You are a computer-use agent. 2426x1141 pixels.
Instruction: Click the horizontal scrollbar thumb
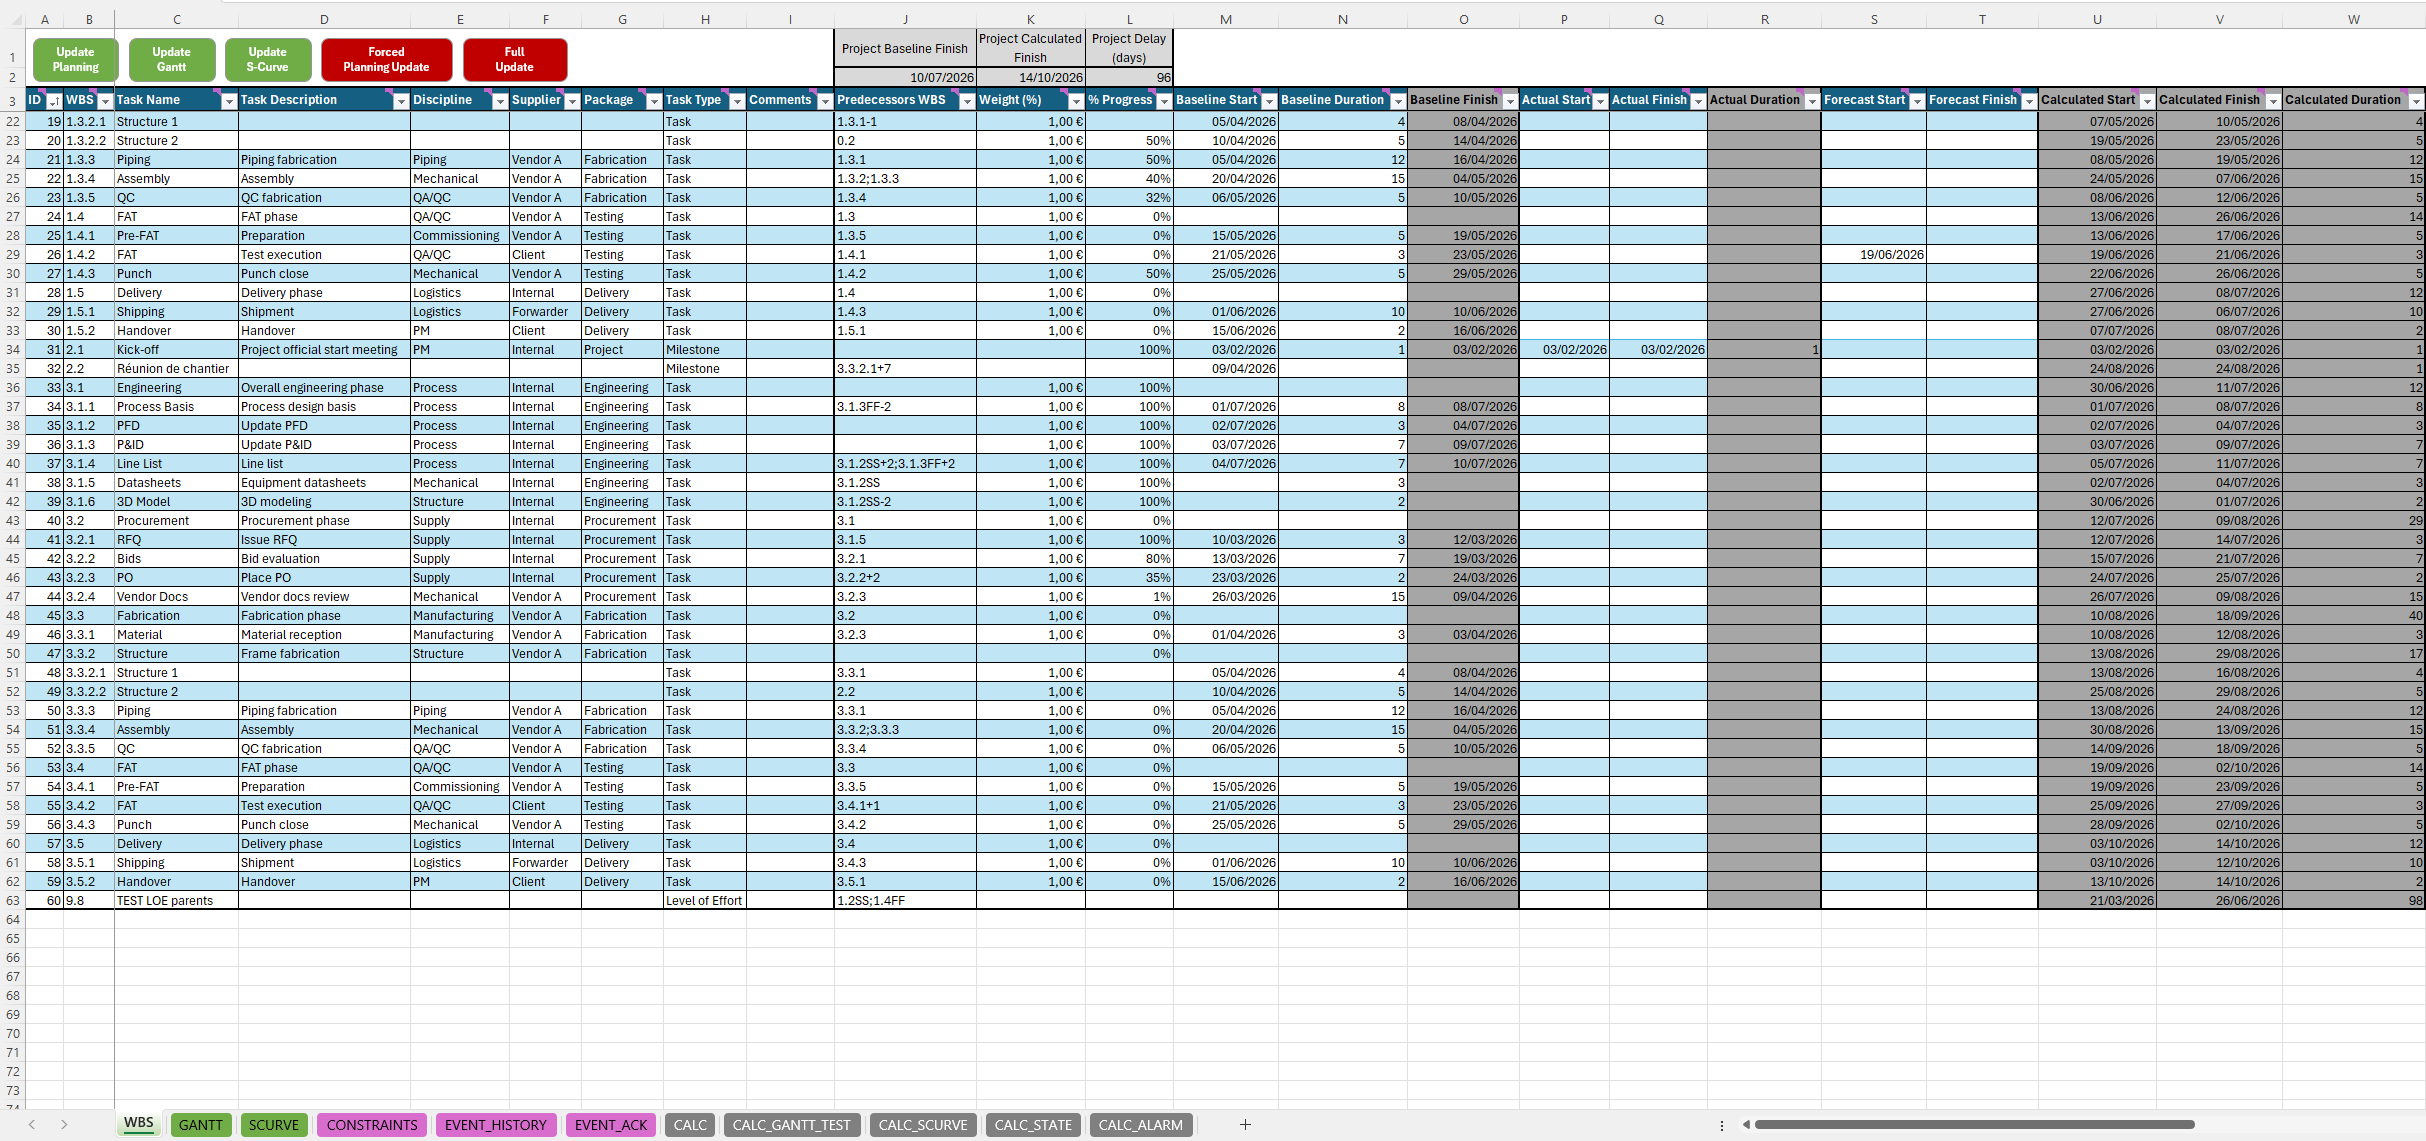1974,1125
